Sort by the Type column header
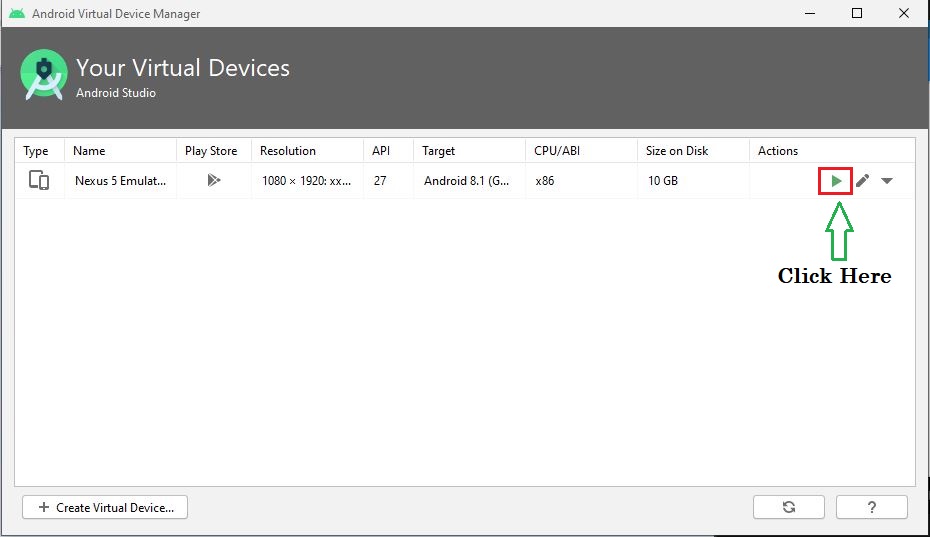Image resolution: width=930 pixels, height=537 pixels. (x=36, y=151)
